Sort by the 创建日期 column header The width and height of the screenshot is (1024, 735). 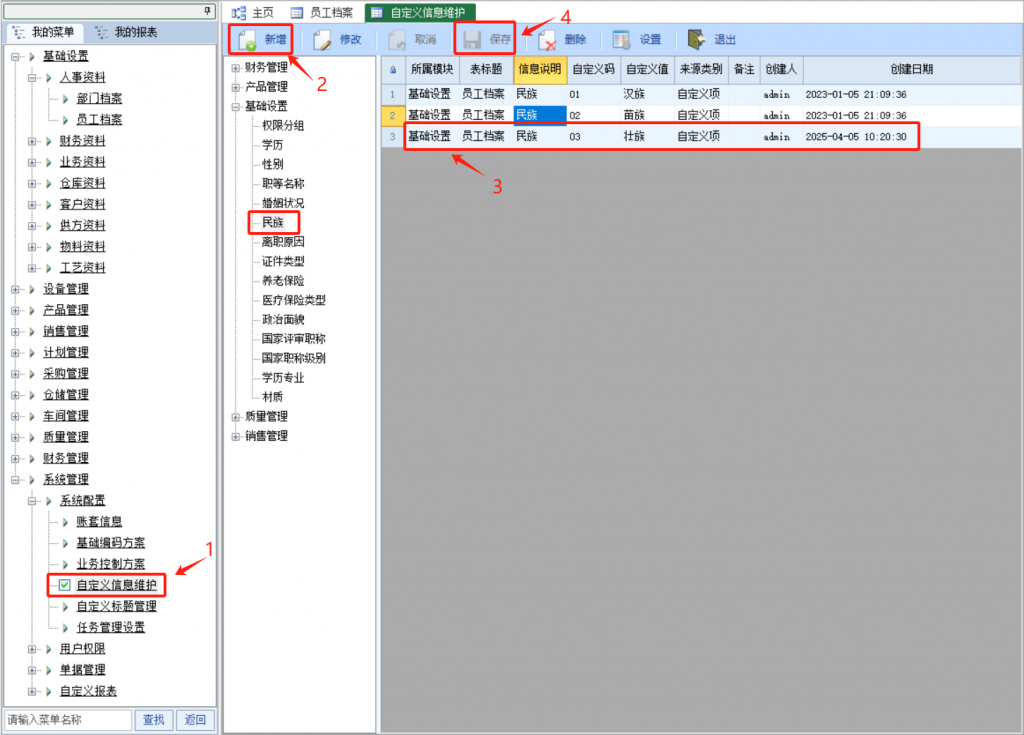911,69
